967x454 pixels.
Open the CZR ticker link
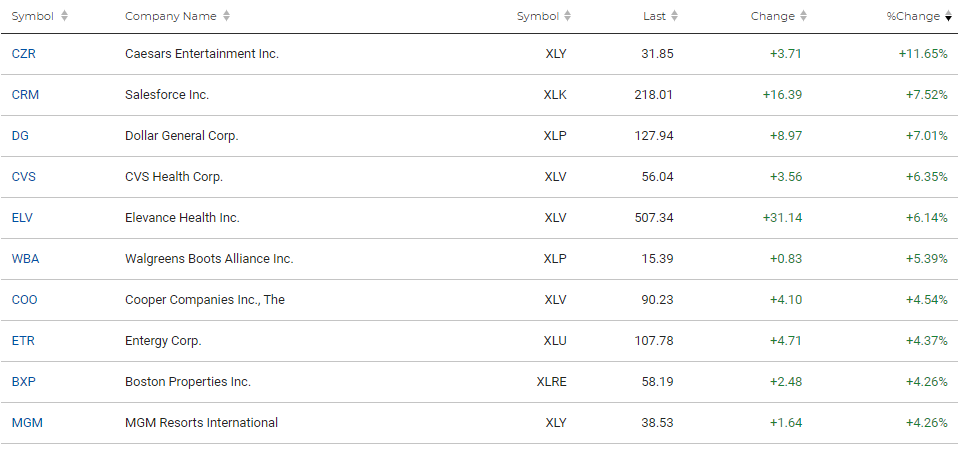coord(23,54)
